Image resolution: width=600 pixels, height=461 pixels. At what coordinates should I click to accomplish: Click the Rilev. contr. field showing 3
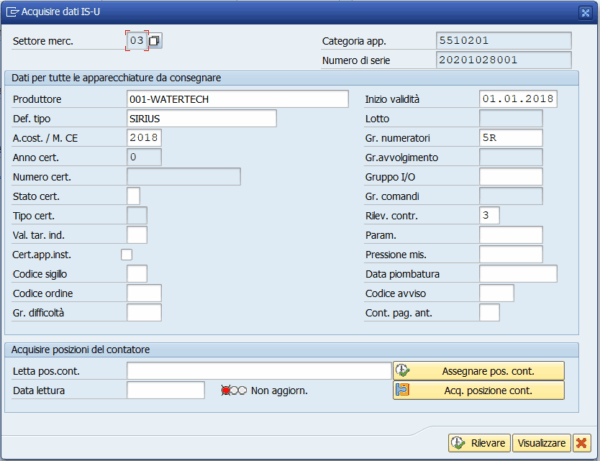(489, 215)
